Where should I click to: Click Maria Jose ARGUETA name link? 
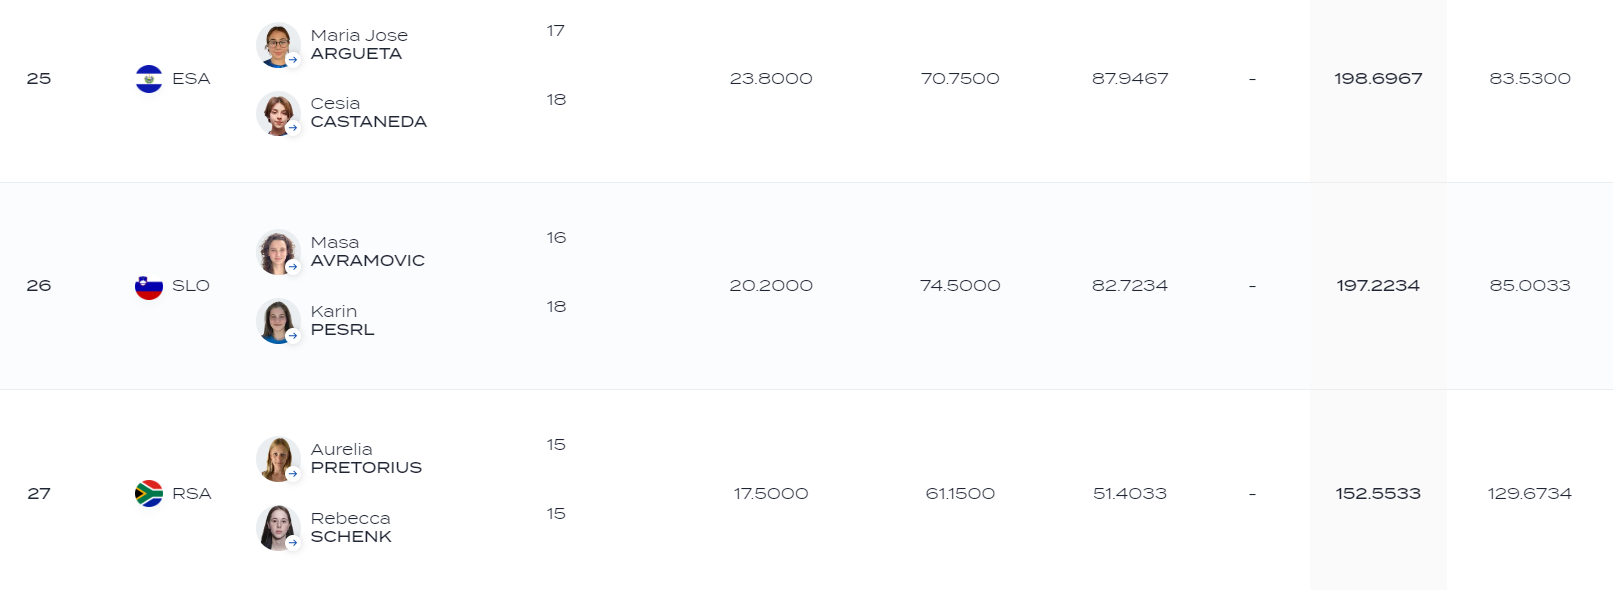point(359,45)
